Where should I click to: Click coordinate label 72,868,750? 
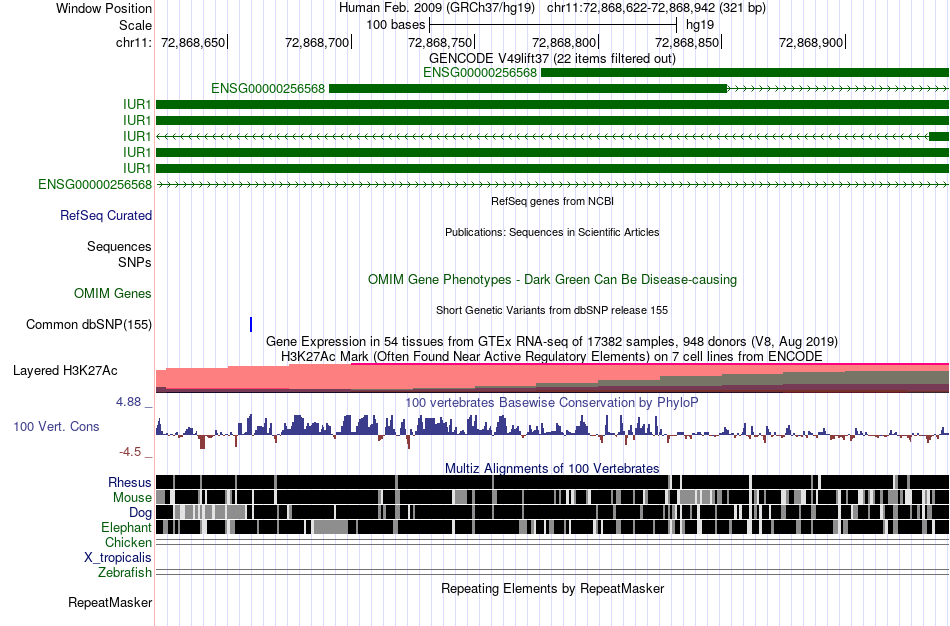[440, 42]
